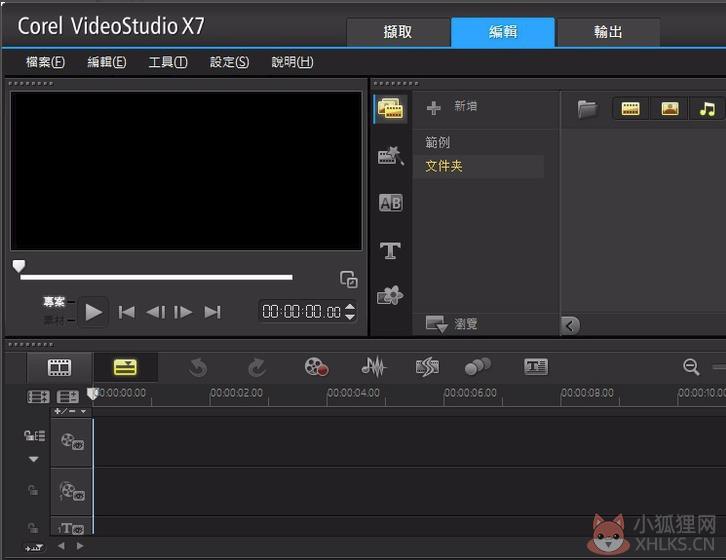Switch to the 編輯 Edit tab

click(x=503, y=31)
